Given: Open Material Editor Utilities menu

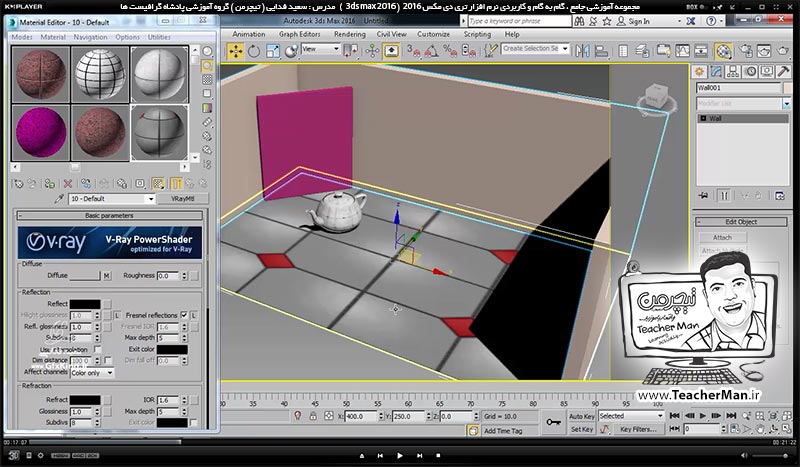Looking at the screenshot, I should 159,37.
